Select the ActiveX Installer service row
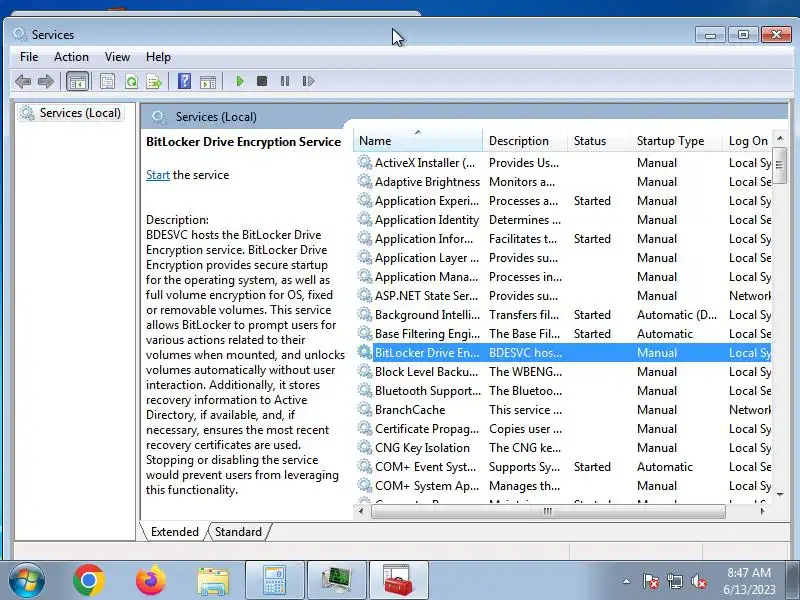 (x=563, y=163)
